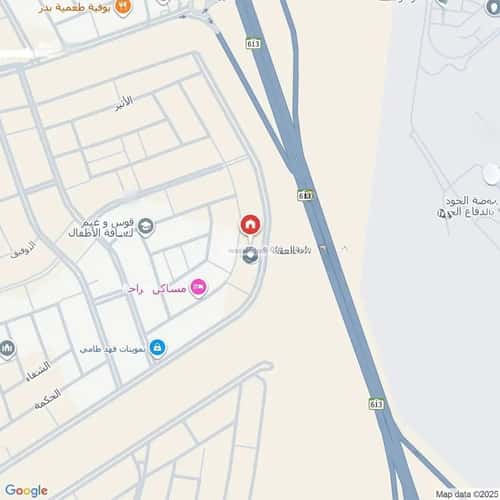Image resolution: width=500 pixels, height=500 pixels.
Task: Click the بوفية طعمية بدر restaurant label
Action: [75, 8]
